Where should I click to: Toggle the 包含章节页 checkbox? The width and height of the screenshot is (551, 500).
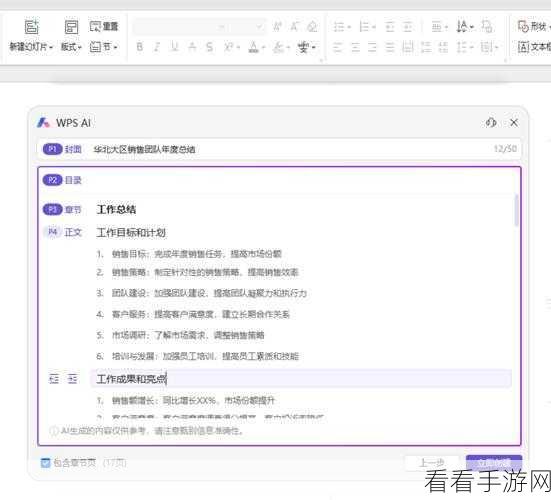46,463
